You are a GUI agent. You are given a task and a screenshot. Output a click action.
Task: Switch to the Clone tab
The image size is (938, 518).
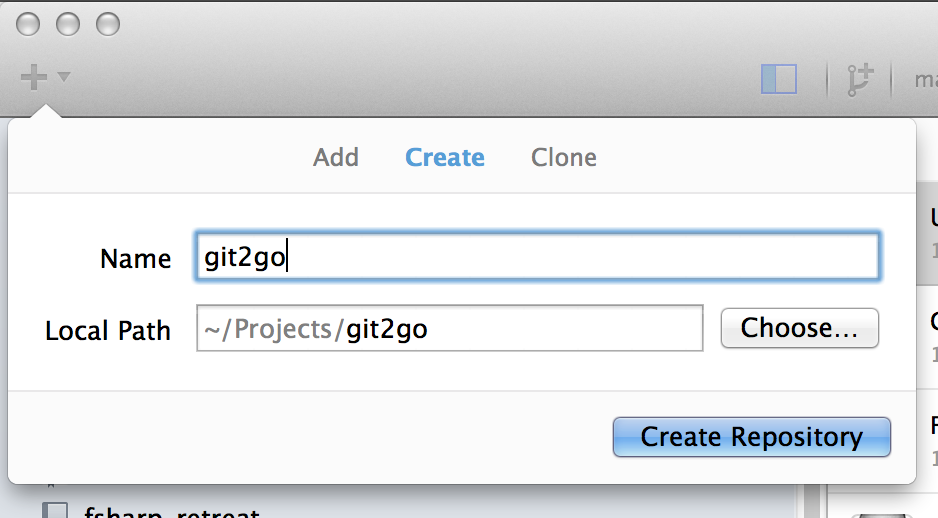click(564, 158)
